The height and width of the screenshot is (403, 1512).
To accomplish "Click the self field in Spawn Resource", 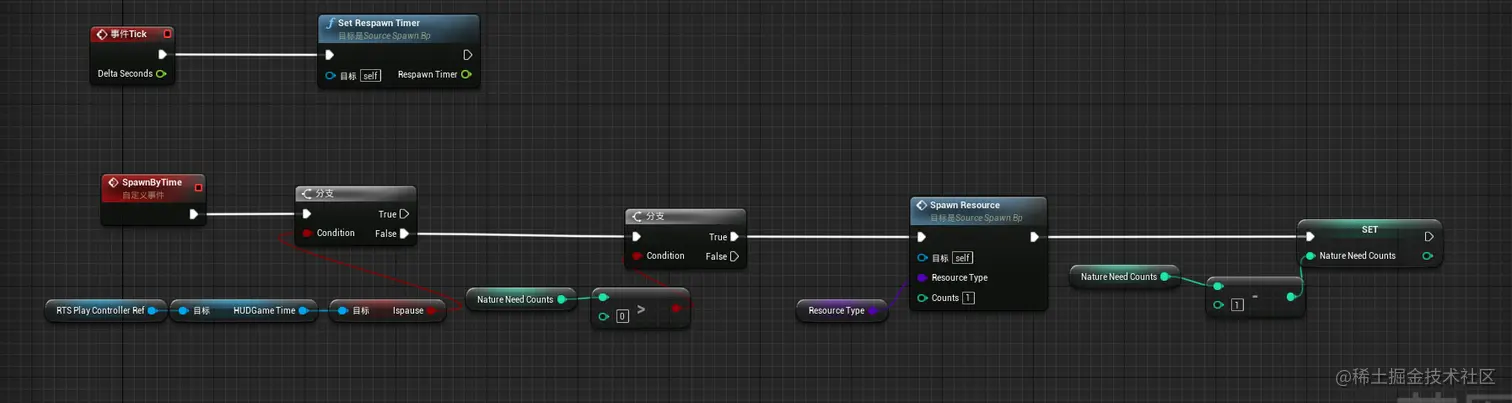I will pyautogui.click(x=962, y=258).
